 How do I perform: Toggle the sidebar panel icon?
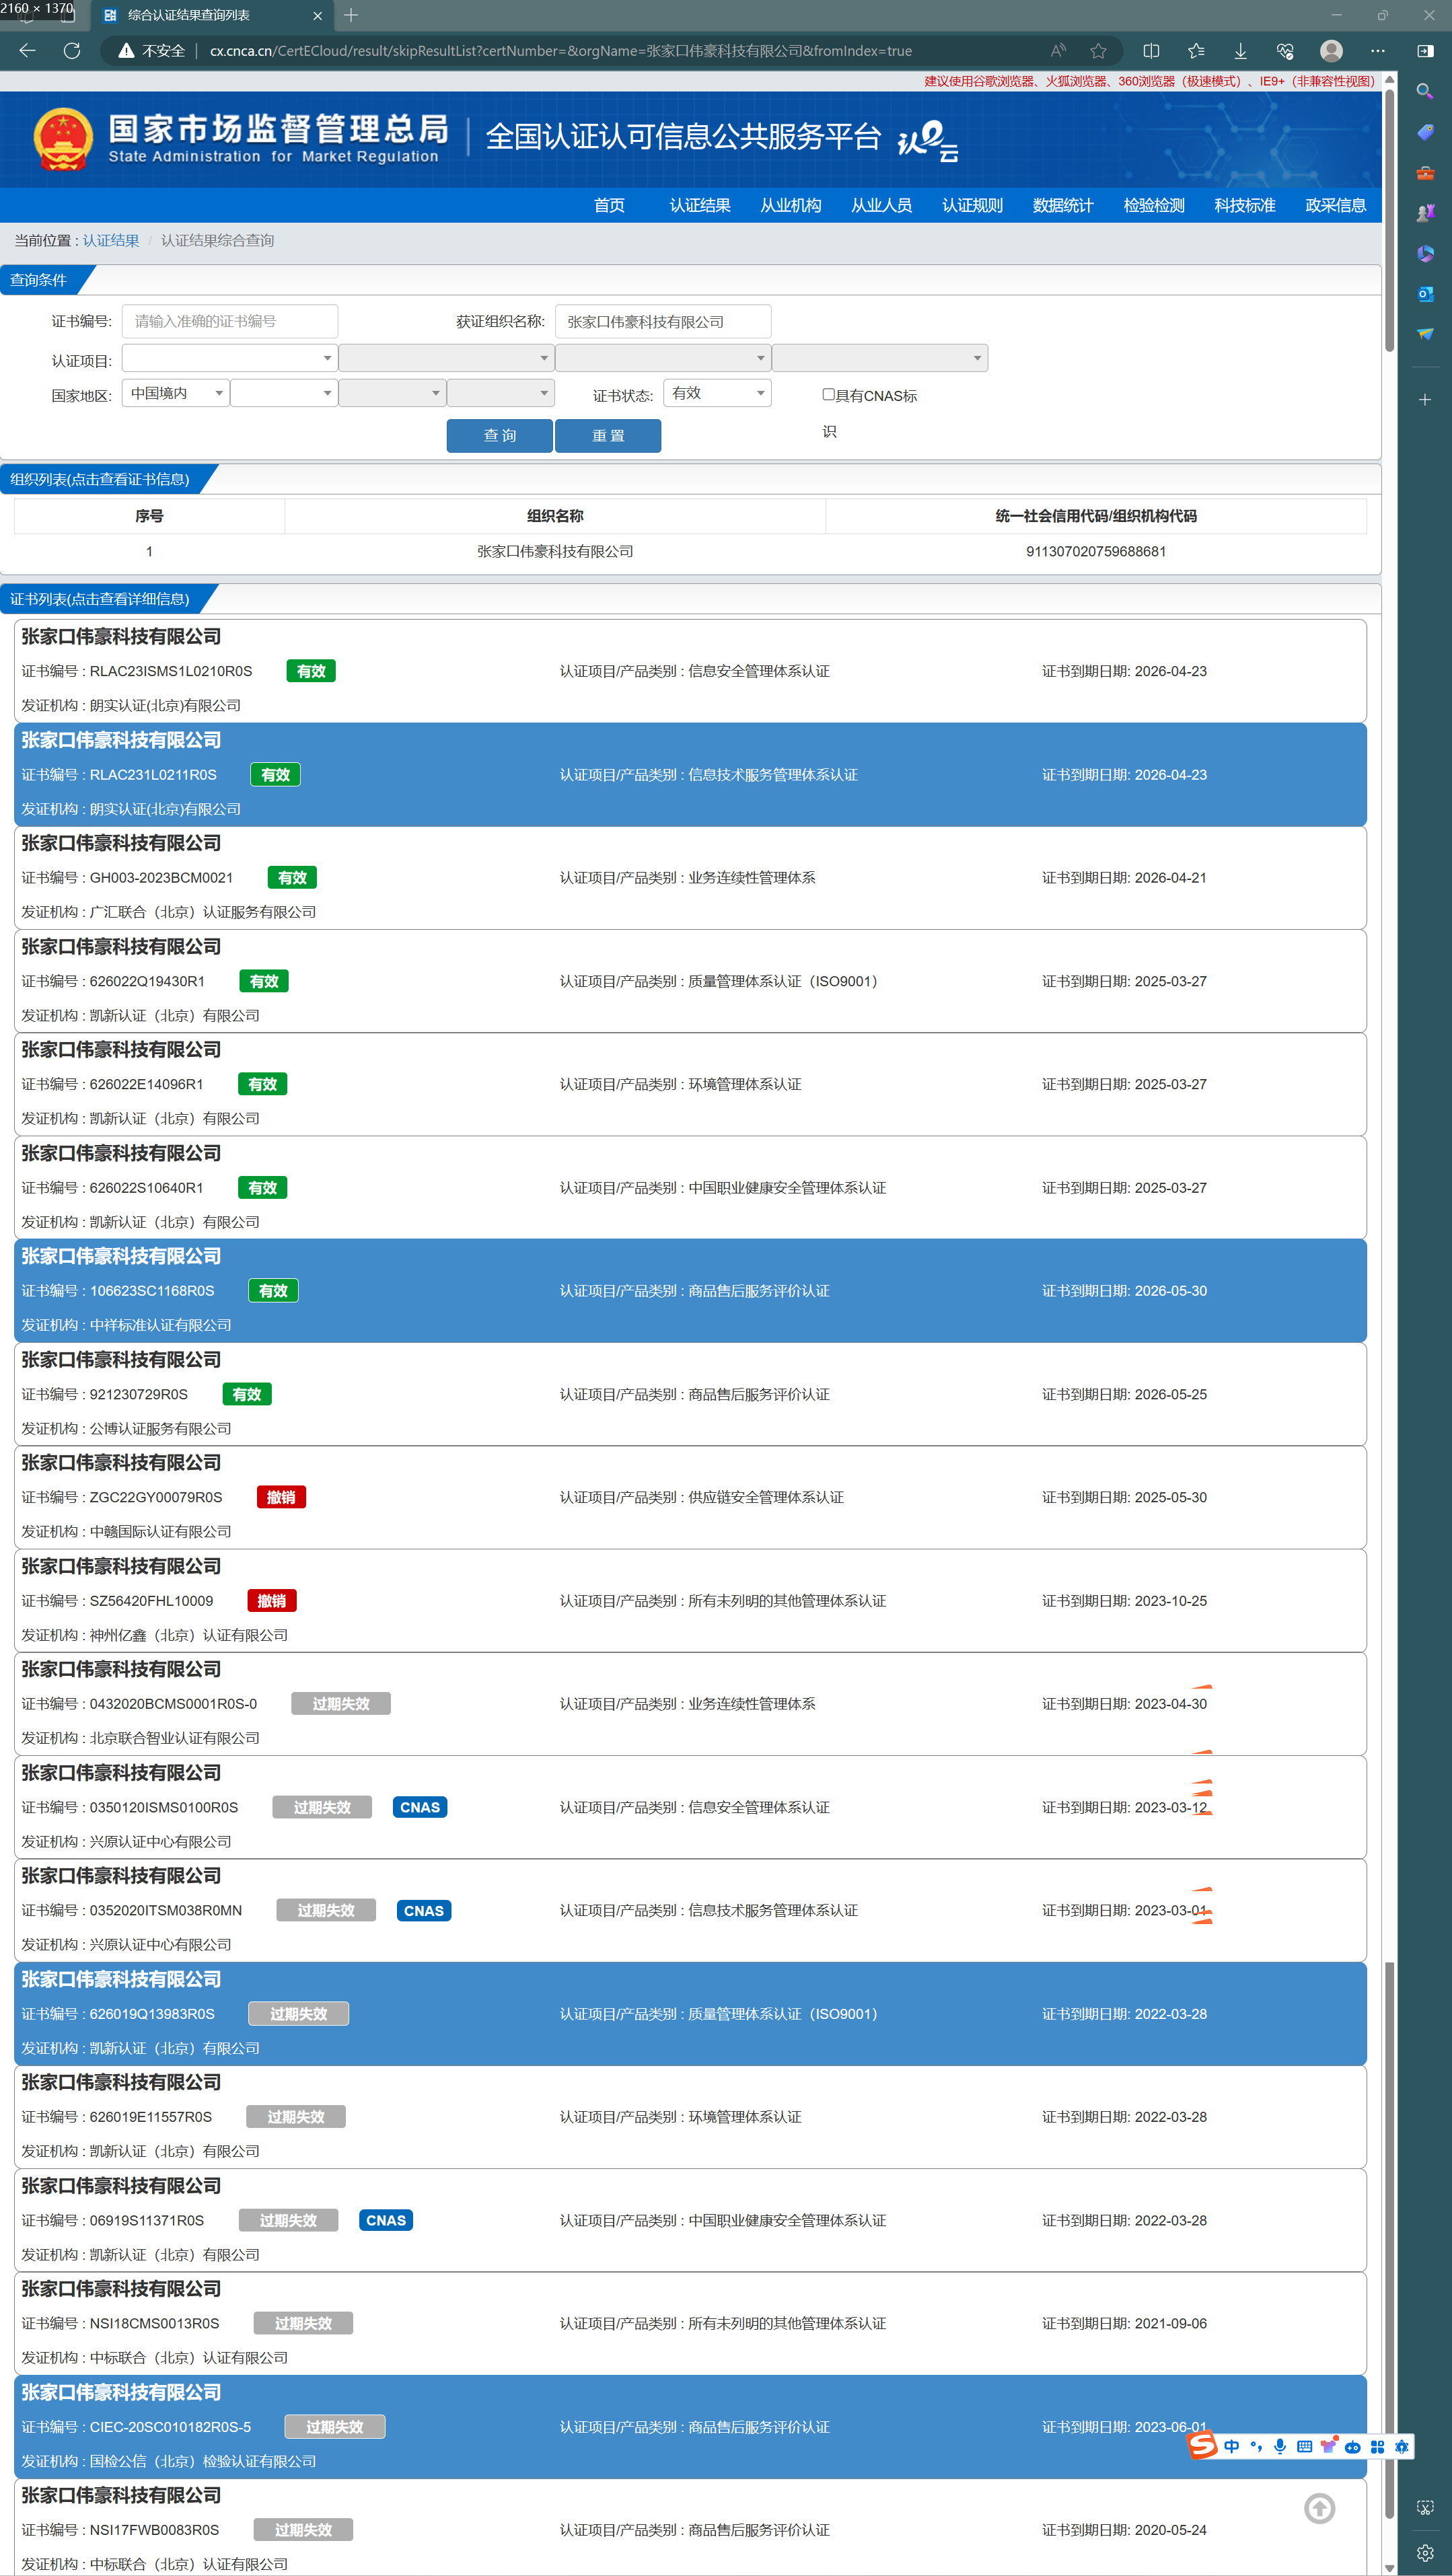point(1425,51)
